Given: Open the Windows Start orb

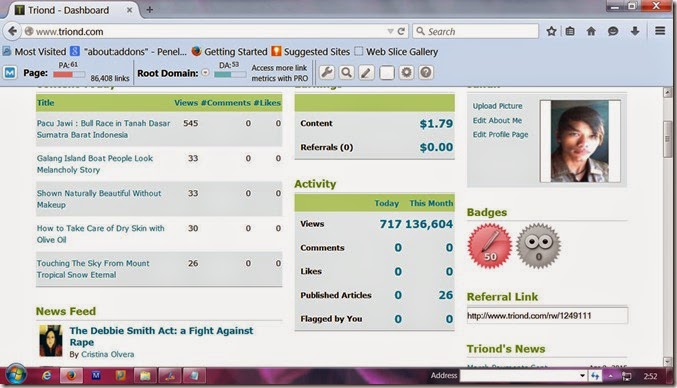Looking at the screenshot, I should (16, 375).
